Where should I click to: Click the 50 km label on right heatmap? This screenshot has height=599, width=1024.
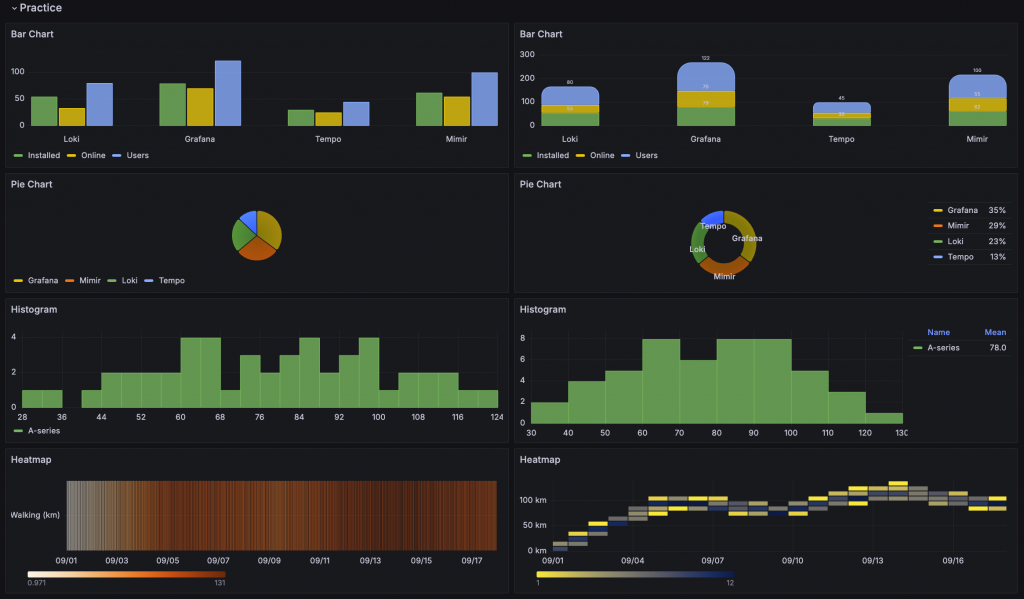pyautogui.click(x=535, y=525)
